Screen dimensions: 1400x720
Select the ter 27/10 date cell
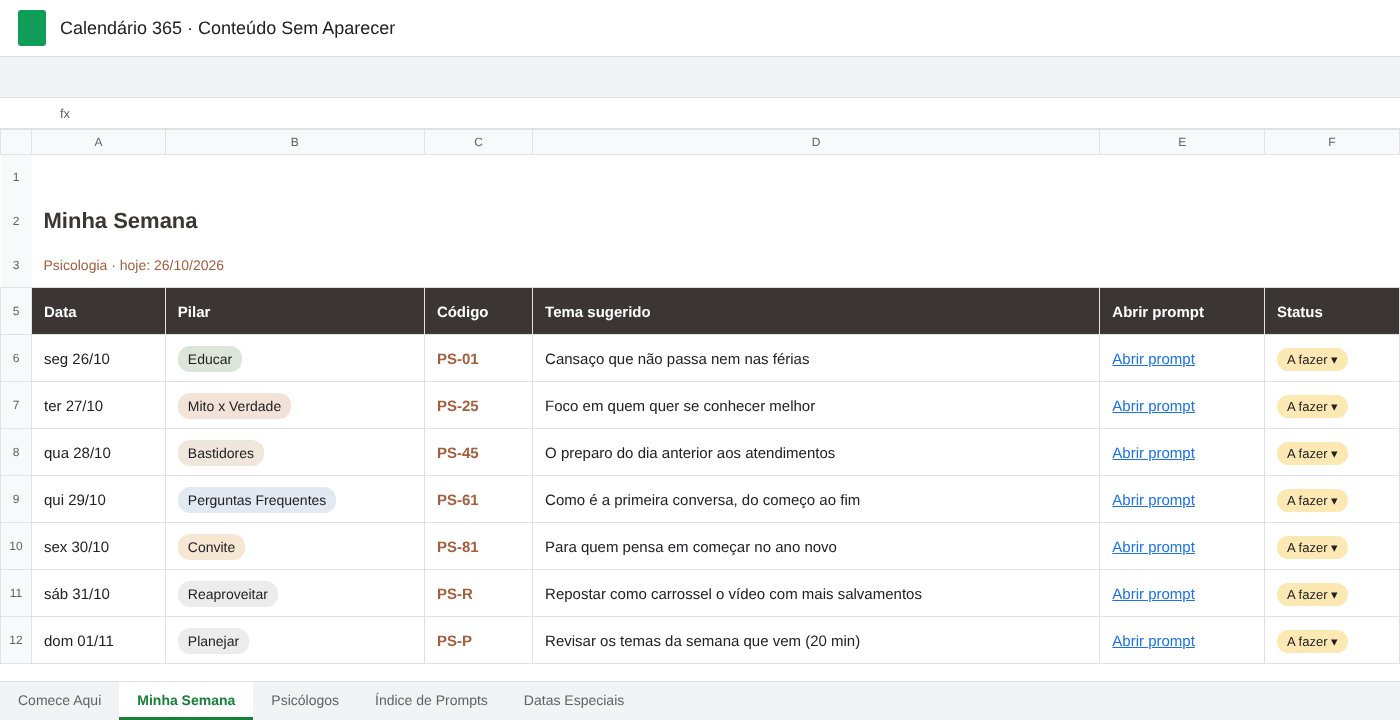[x=98, y=405]
